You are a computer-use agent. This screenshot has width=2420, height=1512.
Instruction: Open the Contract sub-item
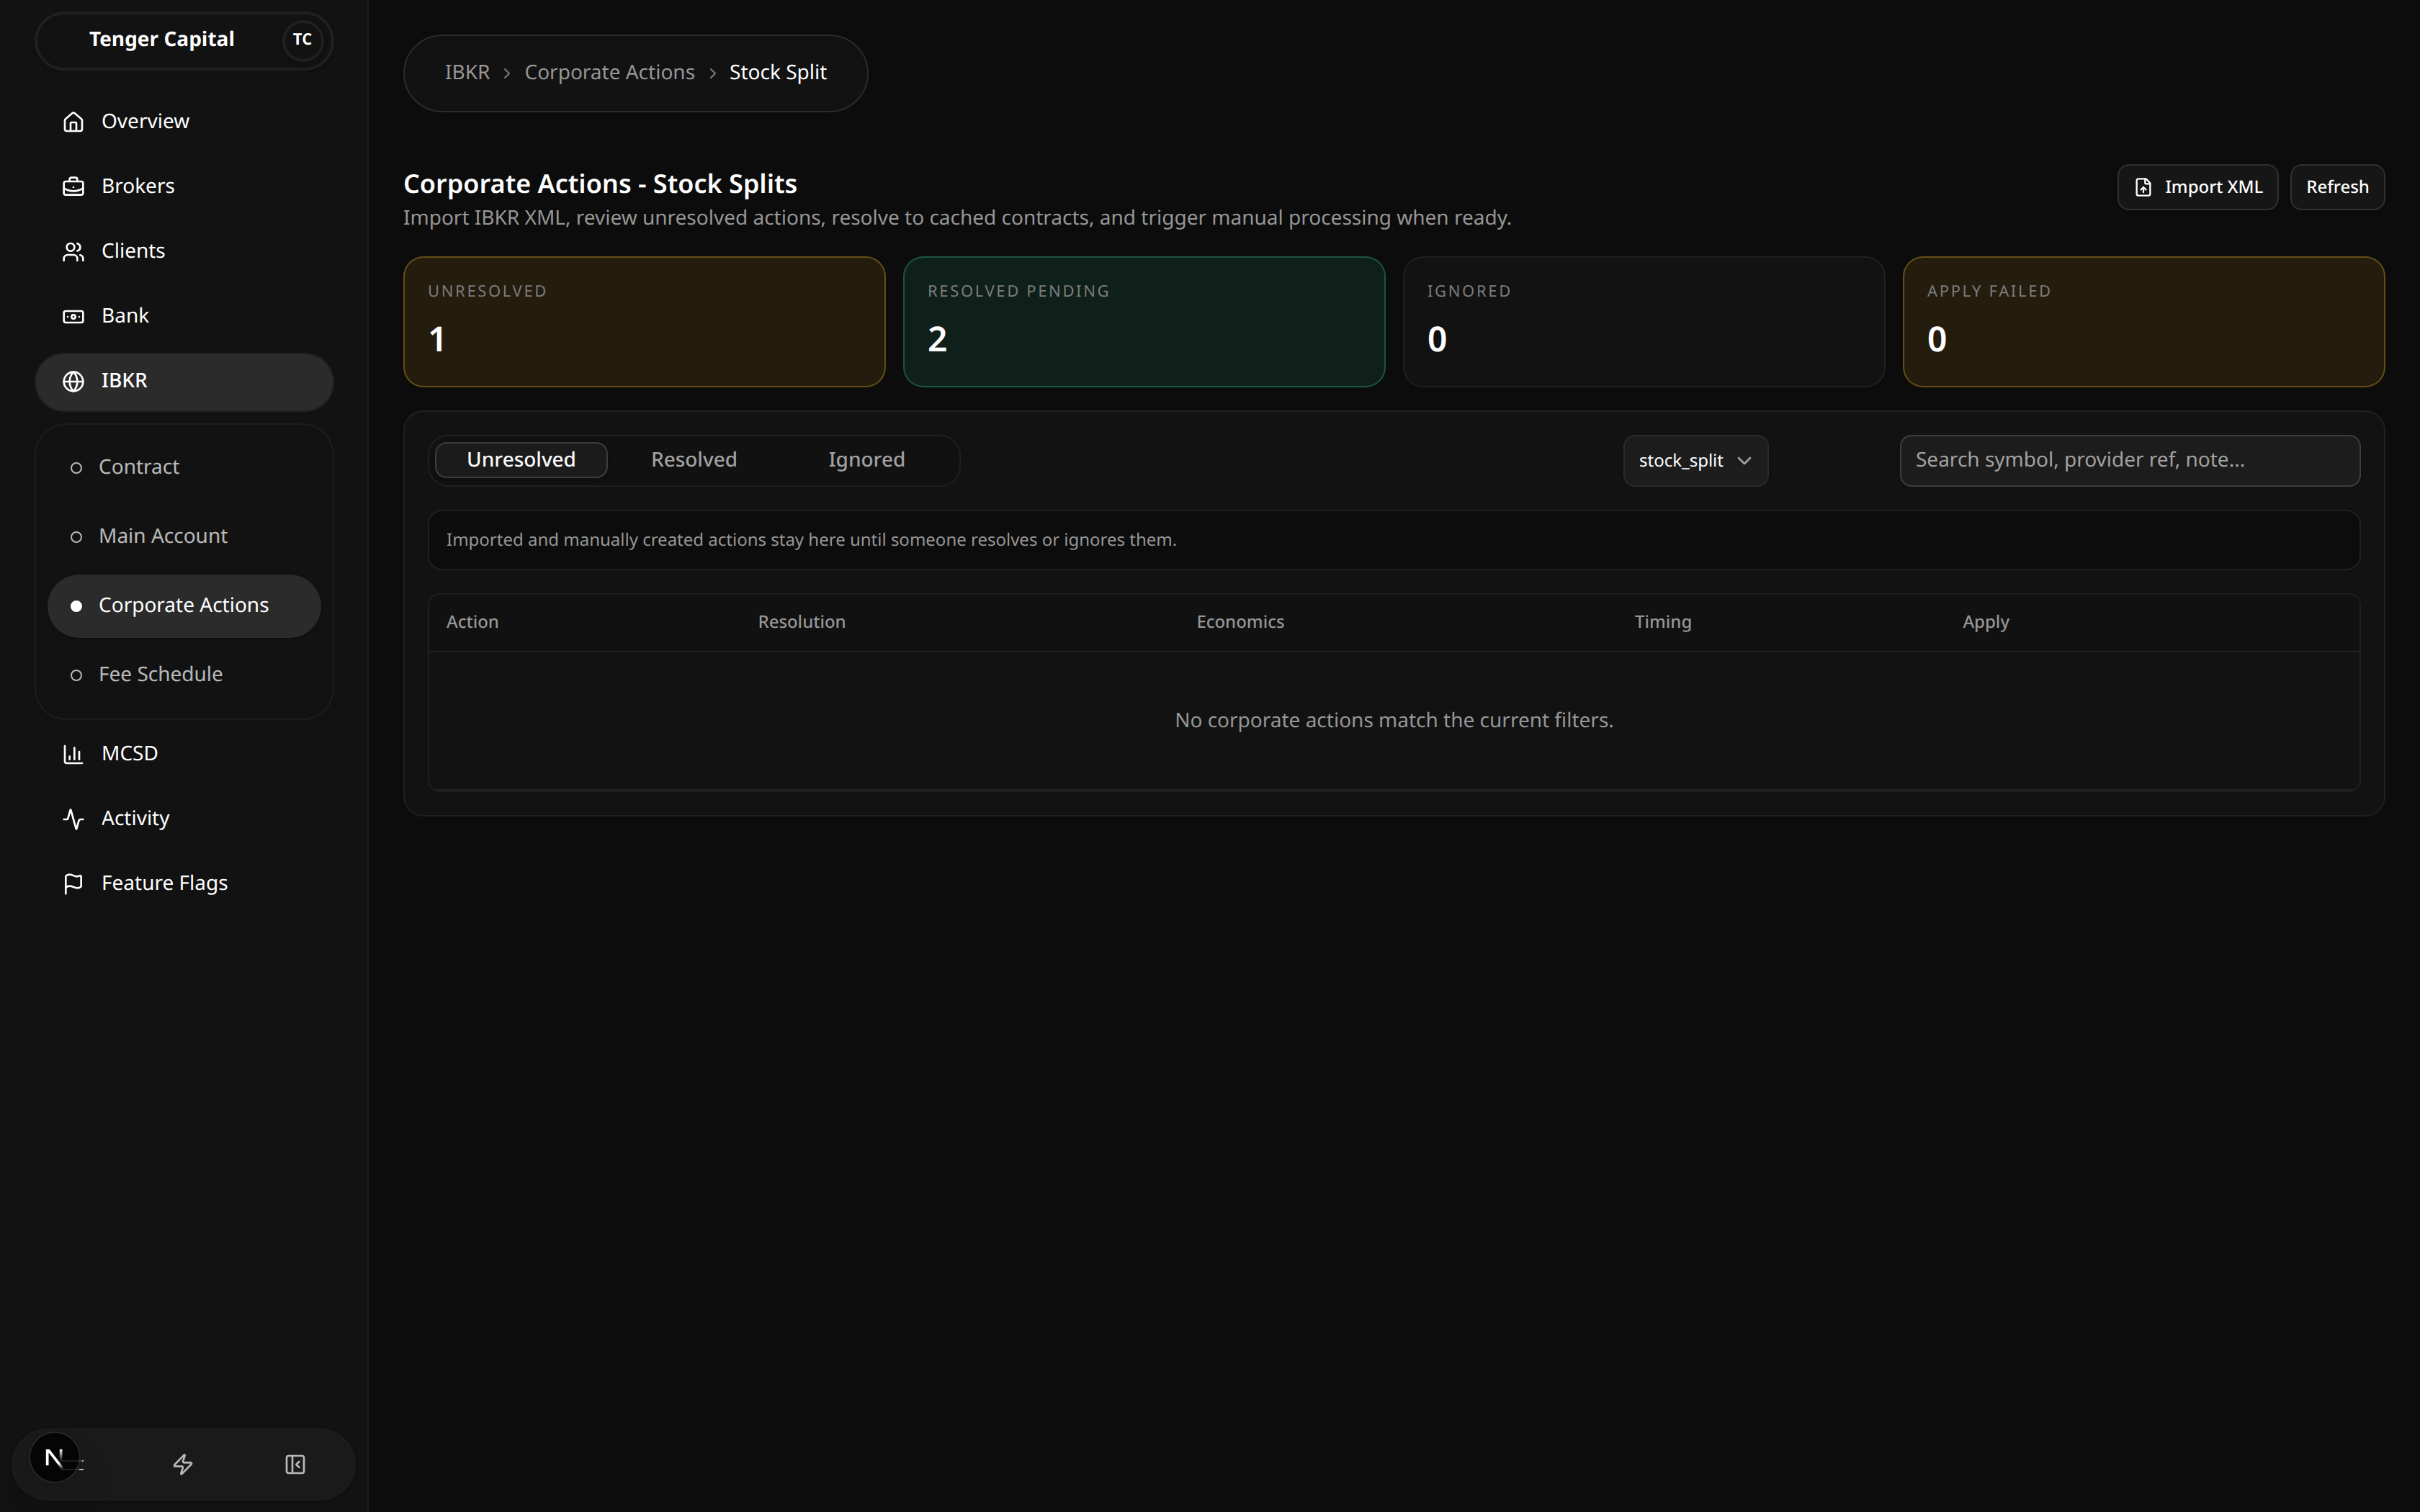184,467
